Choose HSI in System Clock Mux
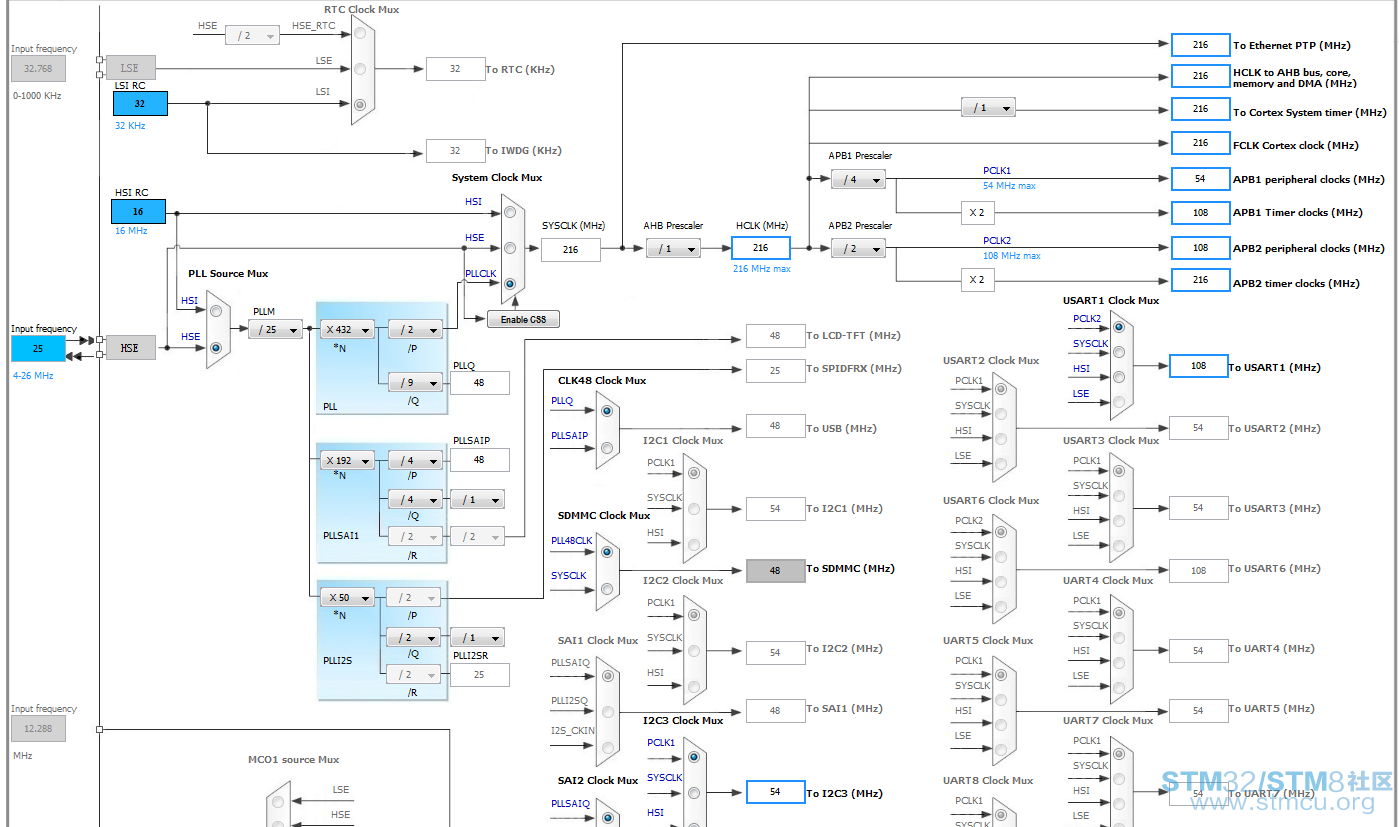This screenshot has width=1399, height=827. point(510,212)
